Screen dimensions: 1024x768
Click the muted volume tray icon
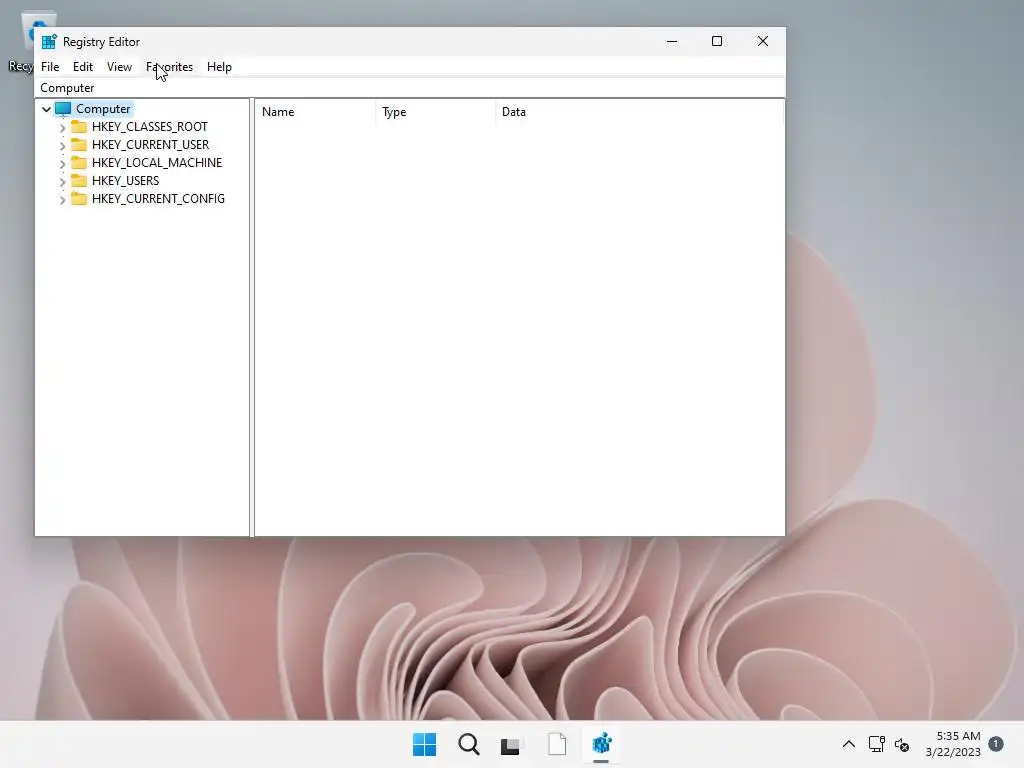pos(902,744)
